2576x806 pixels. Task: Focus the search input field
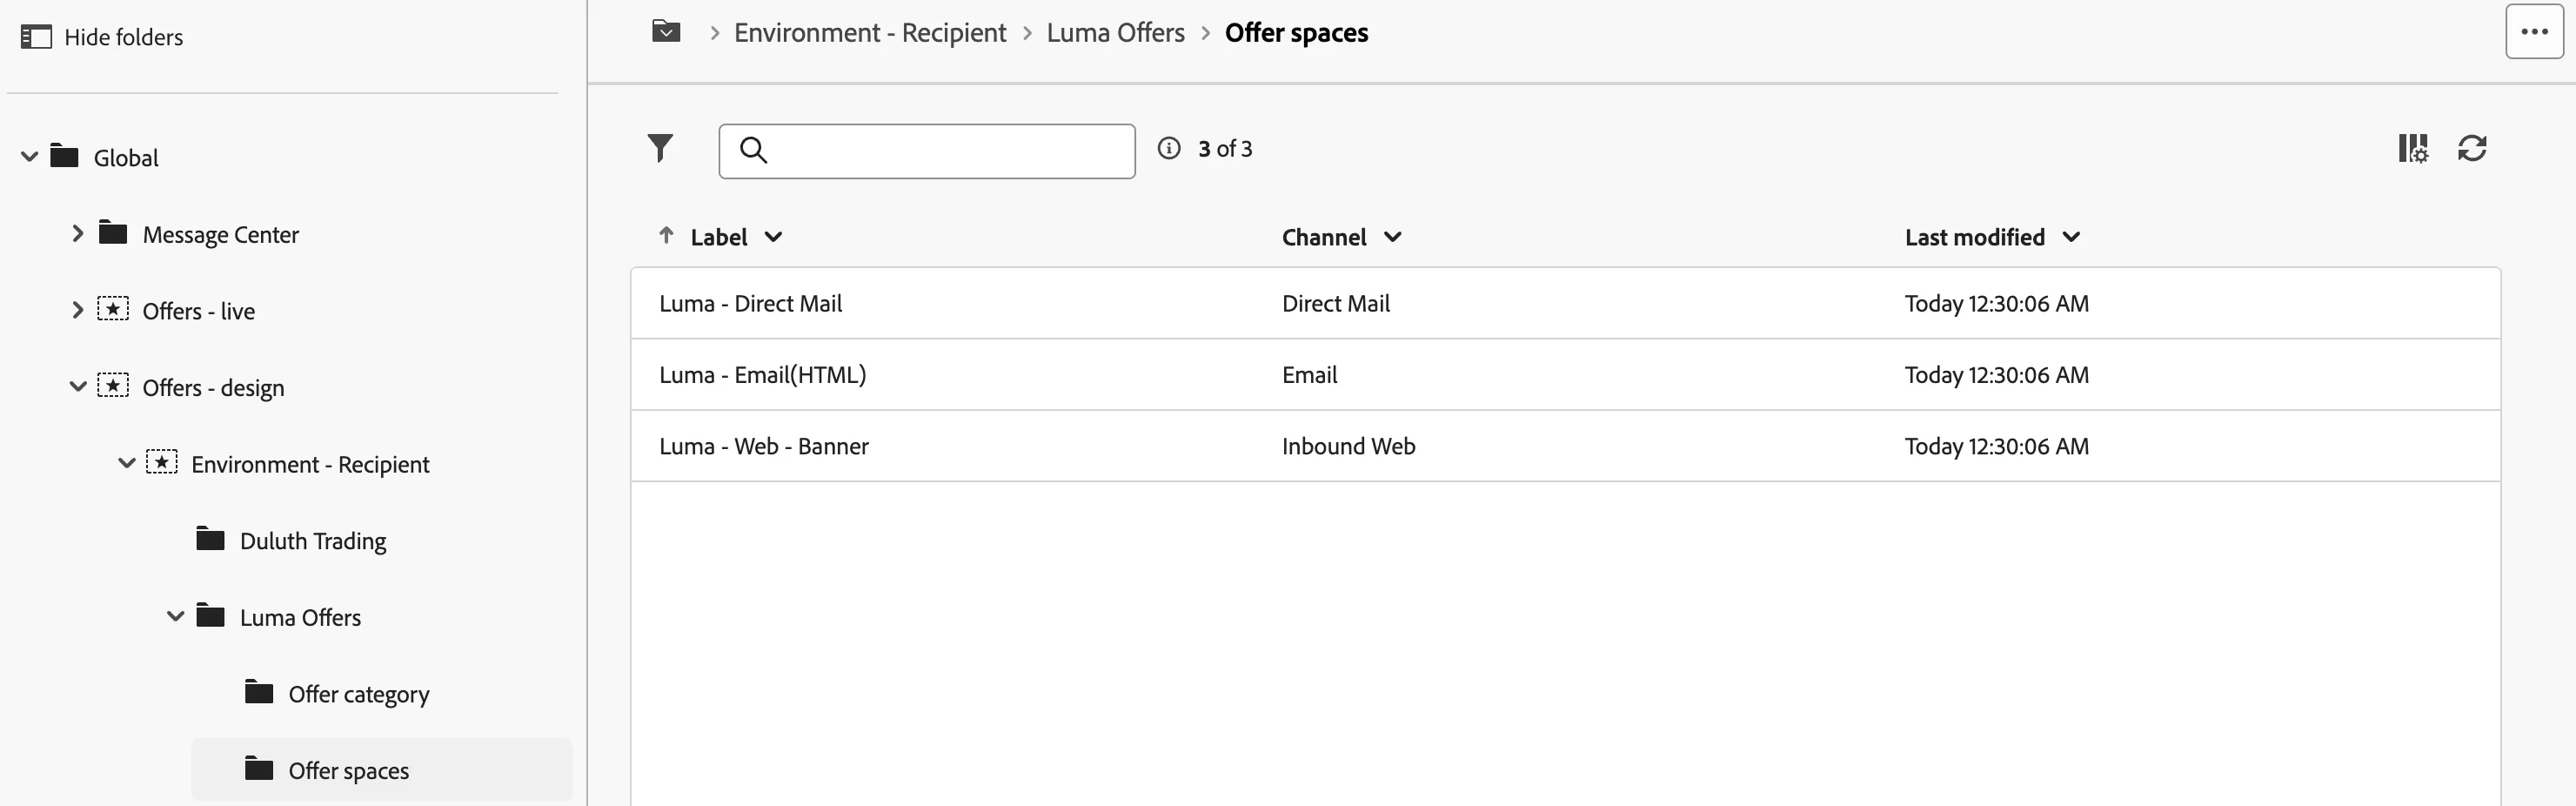pyautogui.click(x=927, y=151)
